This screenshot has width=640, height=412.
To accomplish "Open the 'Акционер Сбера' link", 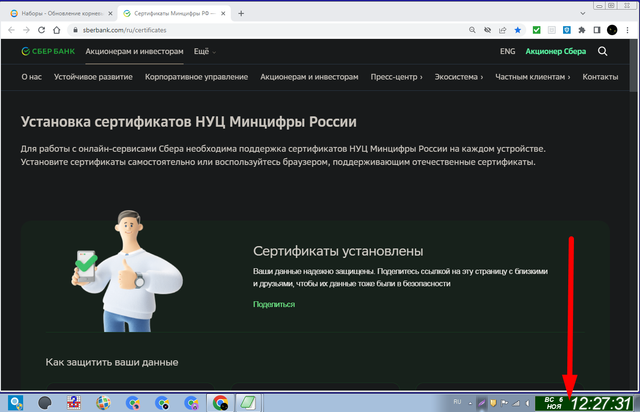I will 556,51.
